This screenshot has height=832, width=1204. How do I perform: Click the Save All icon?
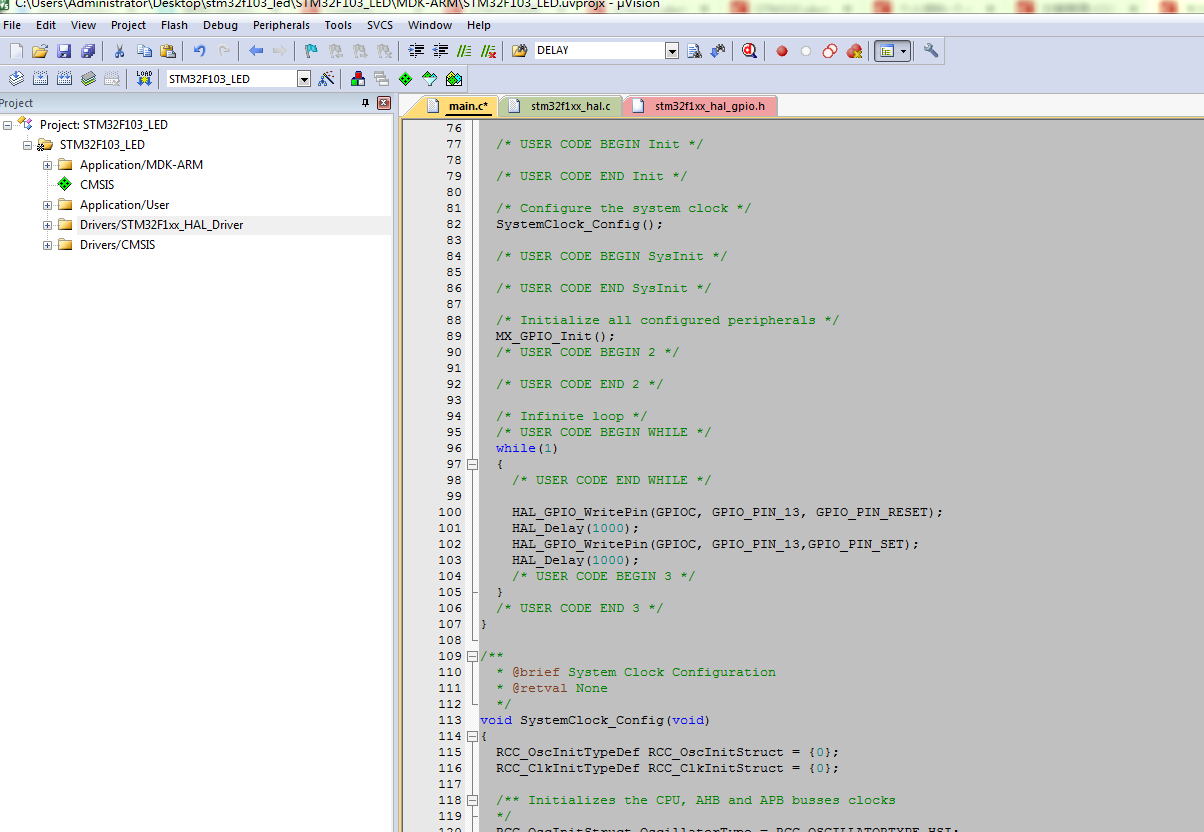click(x=88, y=51)
